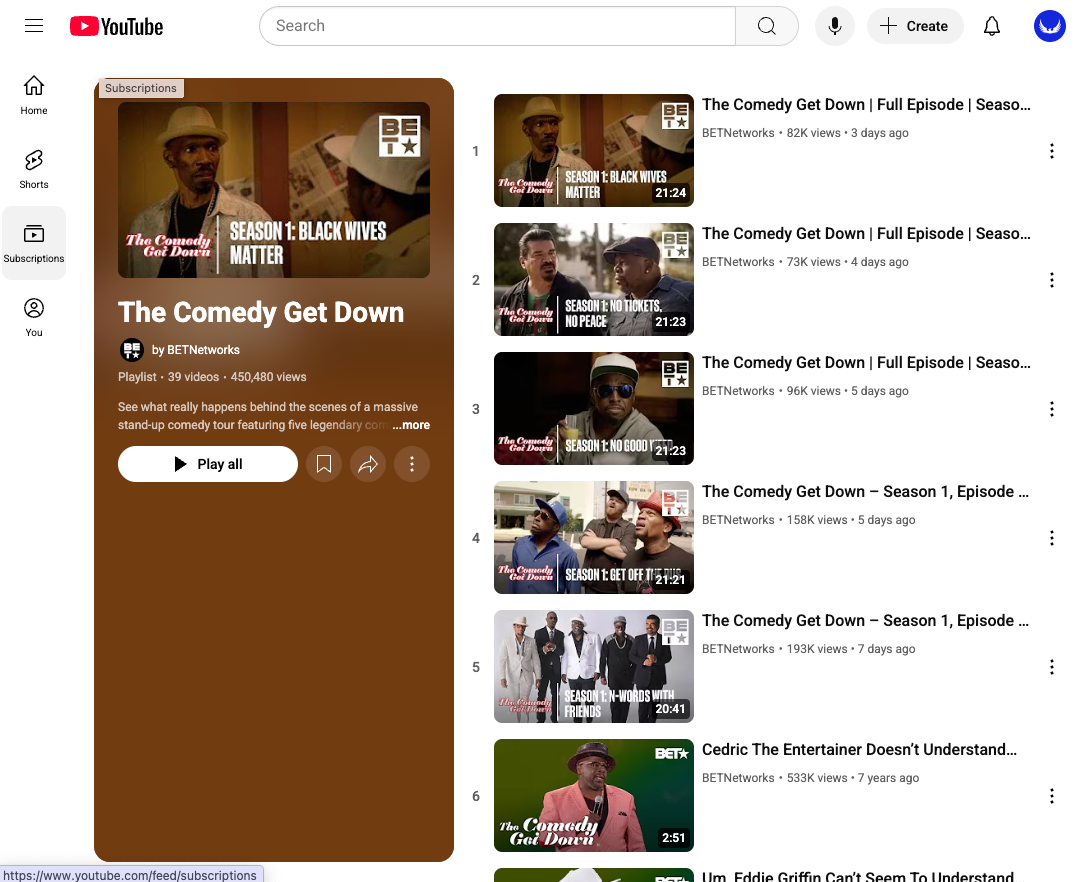
Task: Open the You section in sidebar
Action: [x=33, y=317]
